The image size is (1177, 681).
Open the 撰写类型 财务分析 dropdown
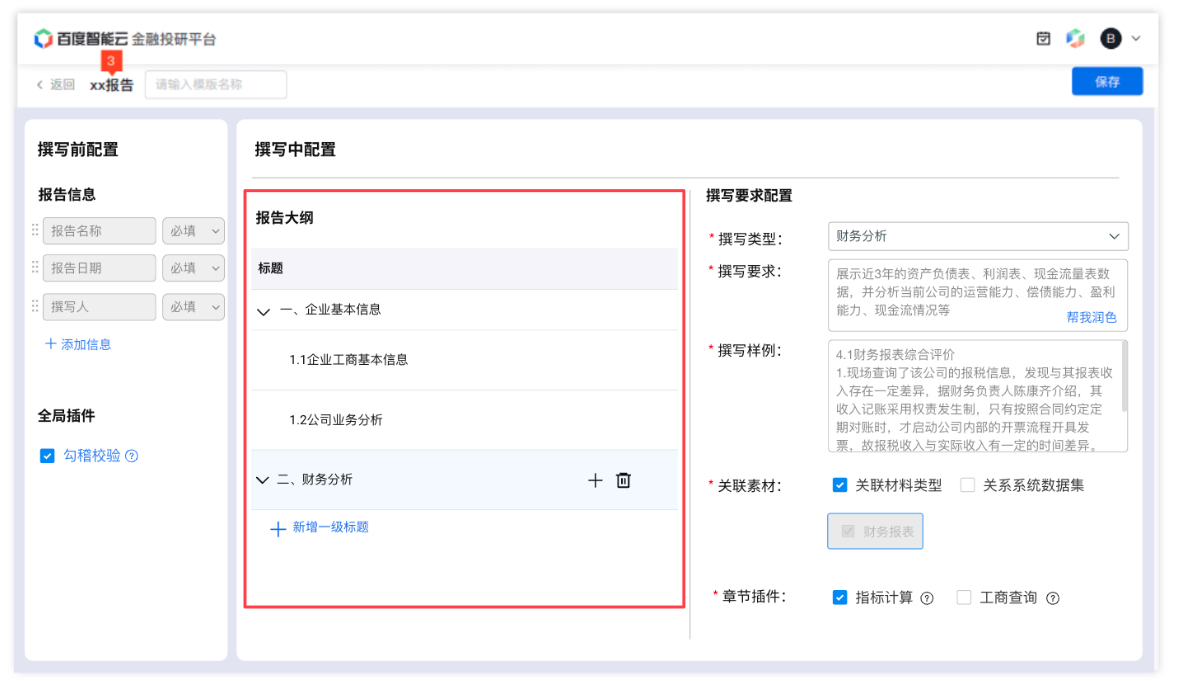(977, 237)
